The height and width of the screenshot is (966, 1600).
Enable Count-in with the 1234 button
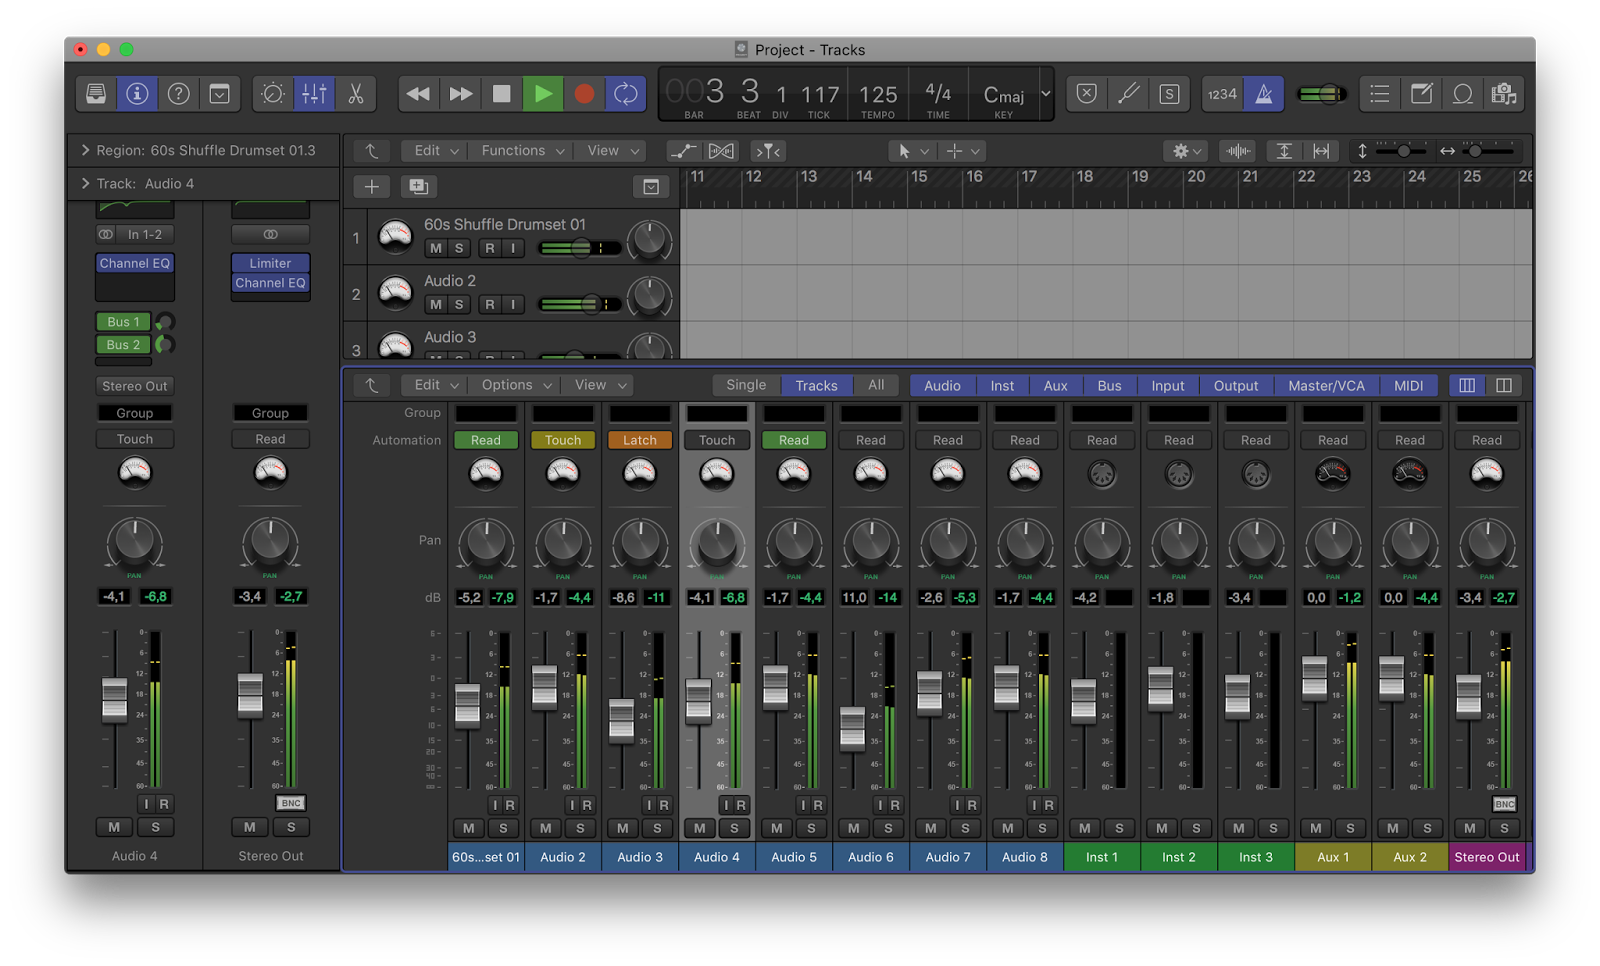(x=1222, y=93)
